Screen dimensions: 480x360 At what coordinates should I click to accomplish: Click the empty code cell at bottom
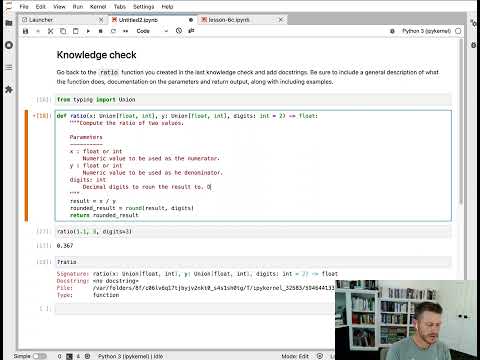[x=195, y=309]
